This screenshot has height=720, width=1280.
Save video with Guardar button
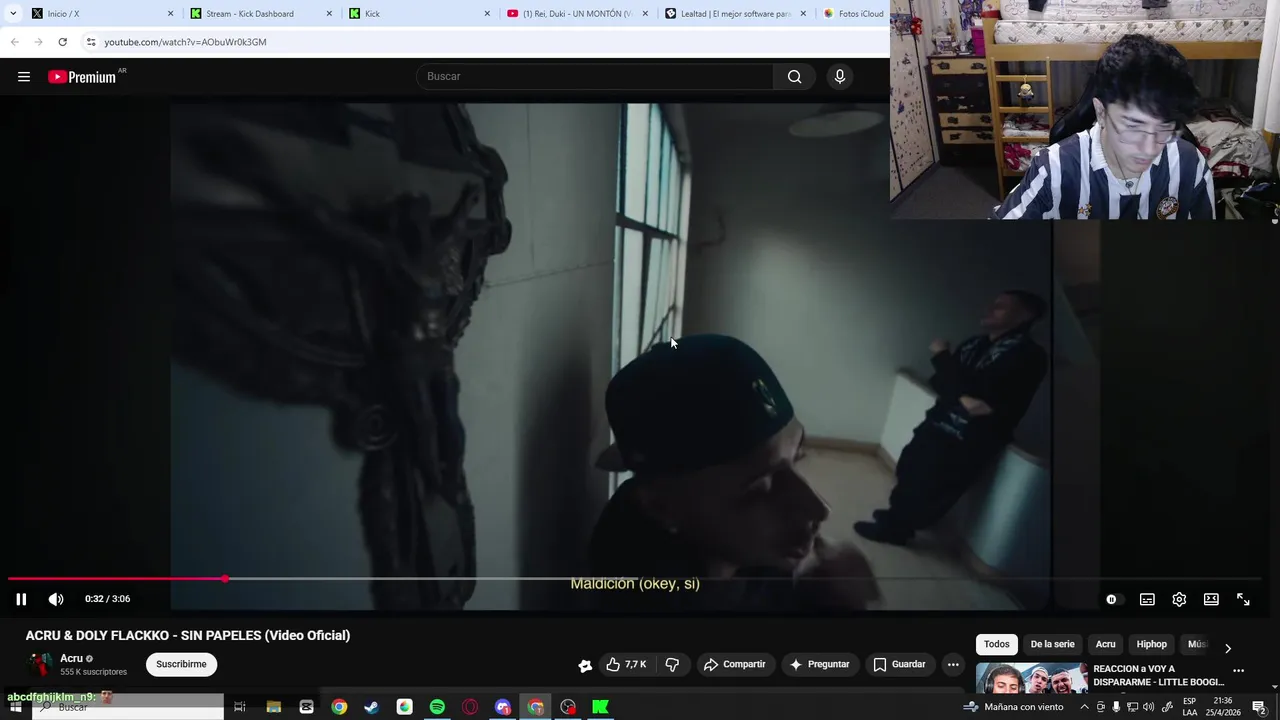point(899,664)
